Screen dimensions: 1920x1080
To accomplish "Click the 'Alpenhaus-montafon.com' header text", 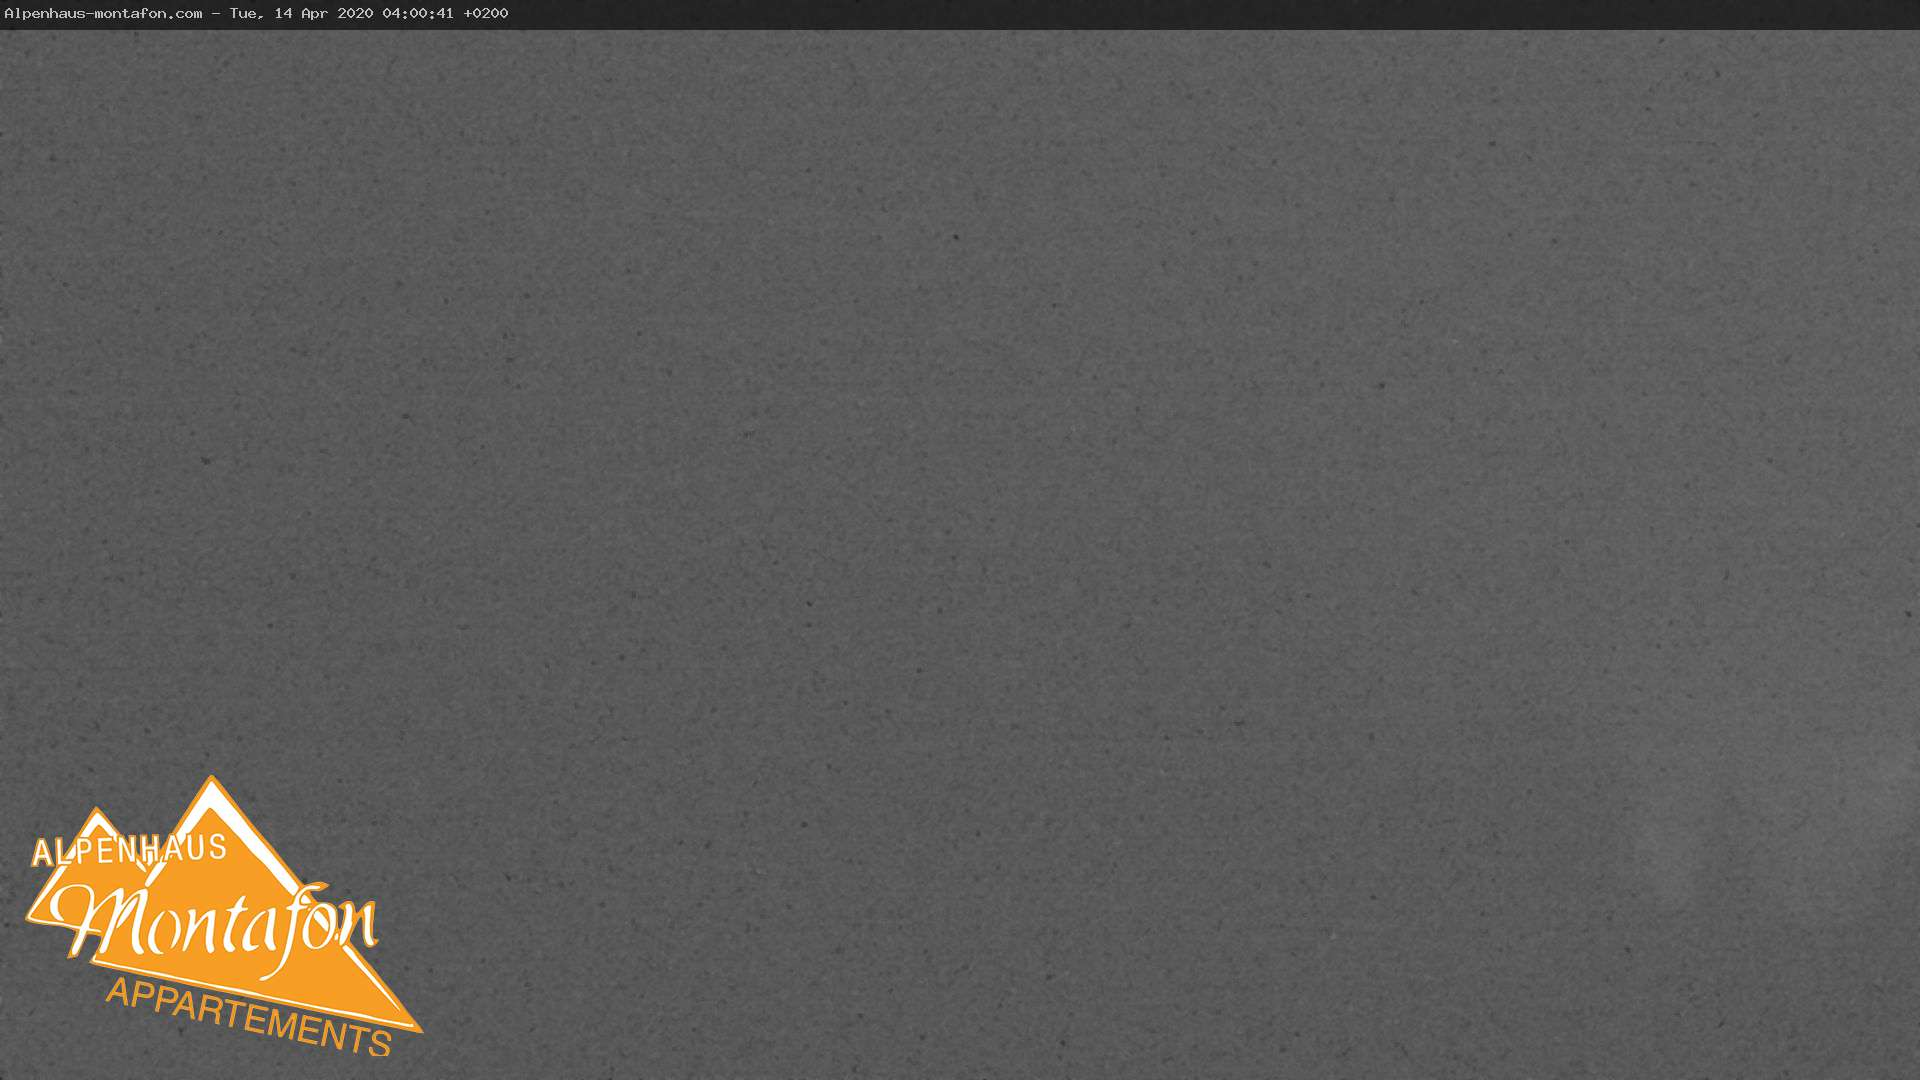I will 103,13.
